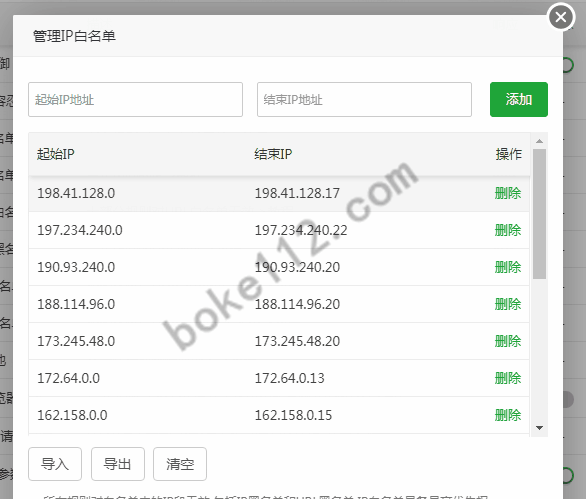The width and height of the screenshot is (586, 499).
Task: Click the 操作 column header
Action: coord(508,154)
